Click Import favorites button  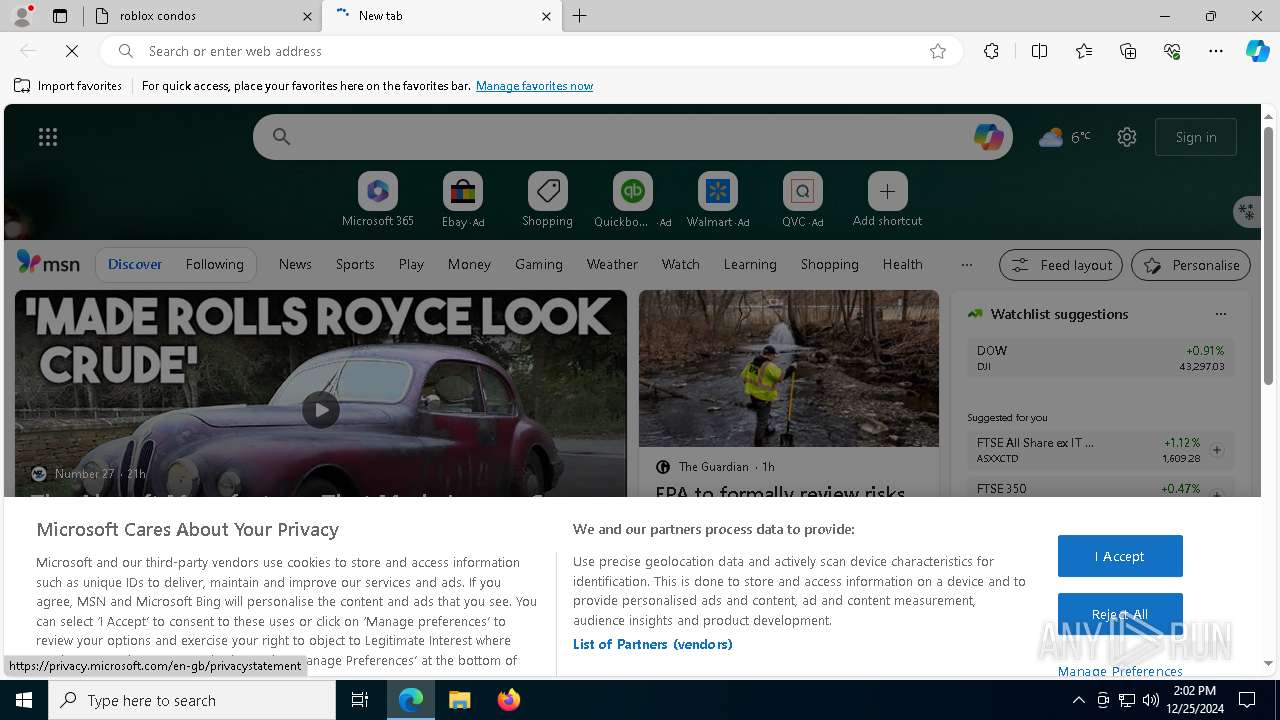click(x=68, y=86)
